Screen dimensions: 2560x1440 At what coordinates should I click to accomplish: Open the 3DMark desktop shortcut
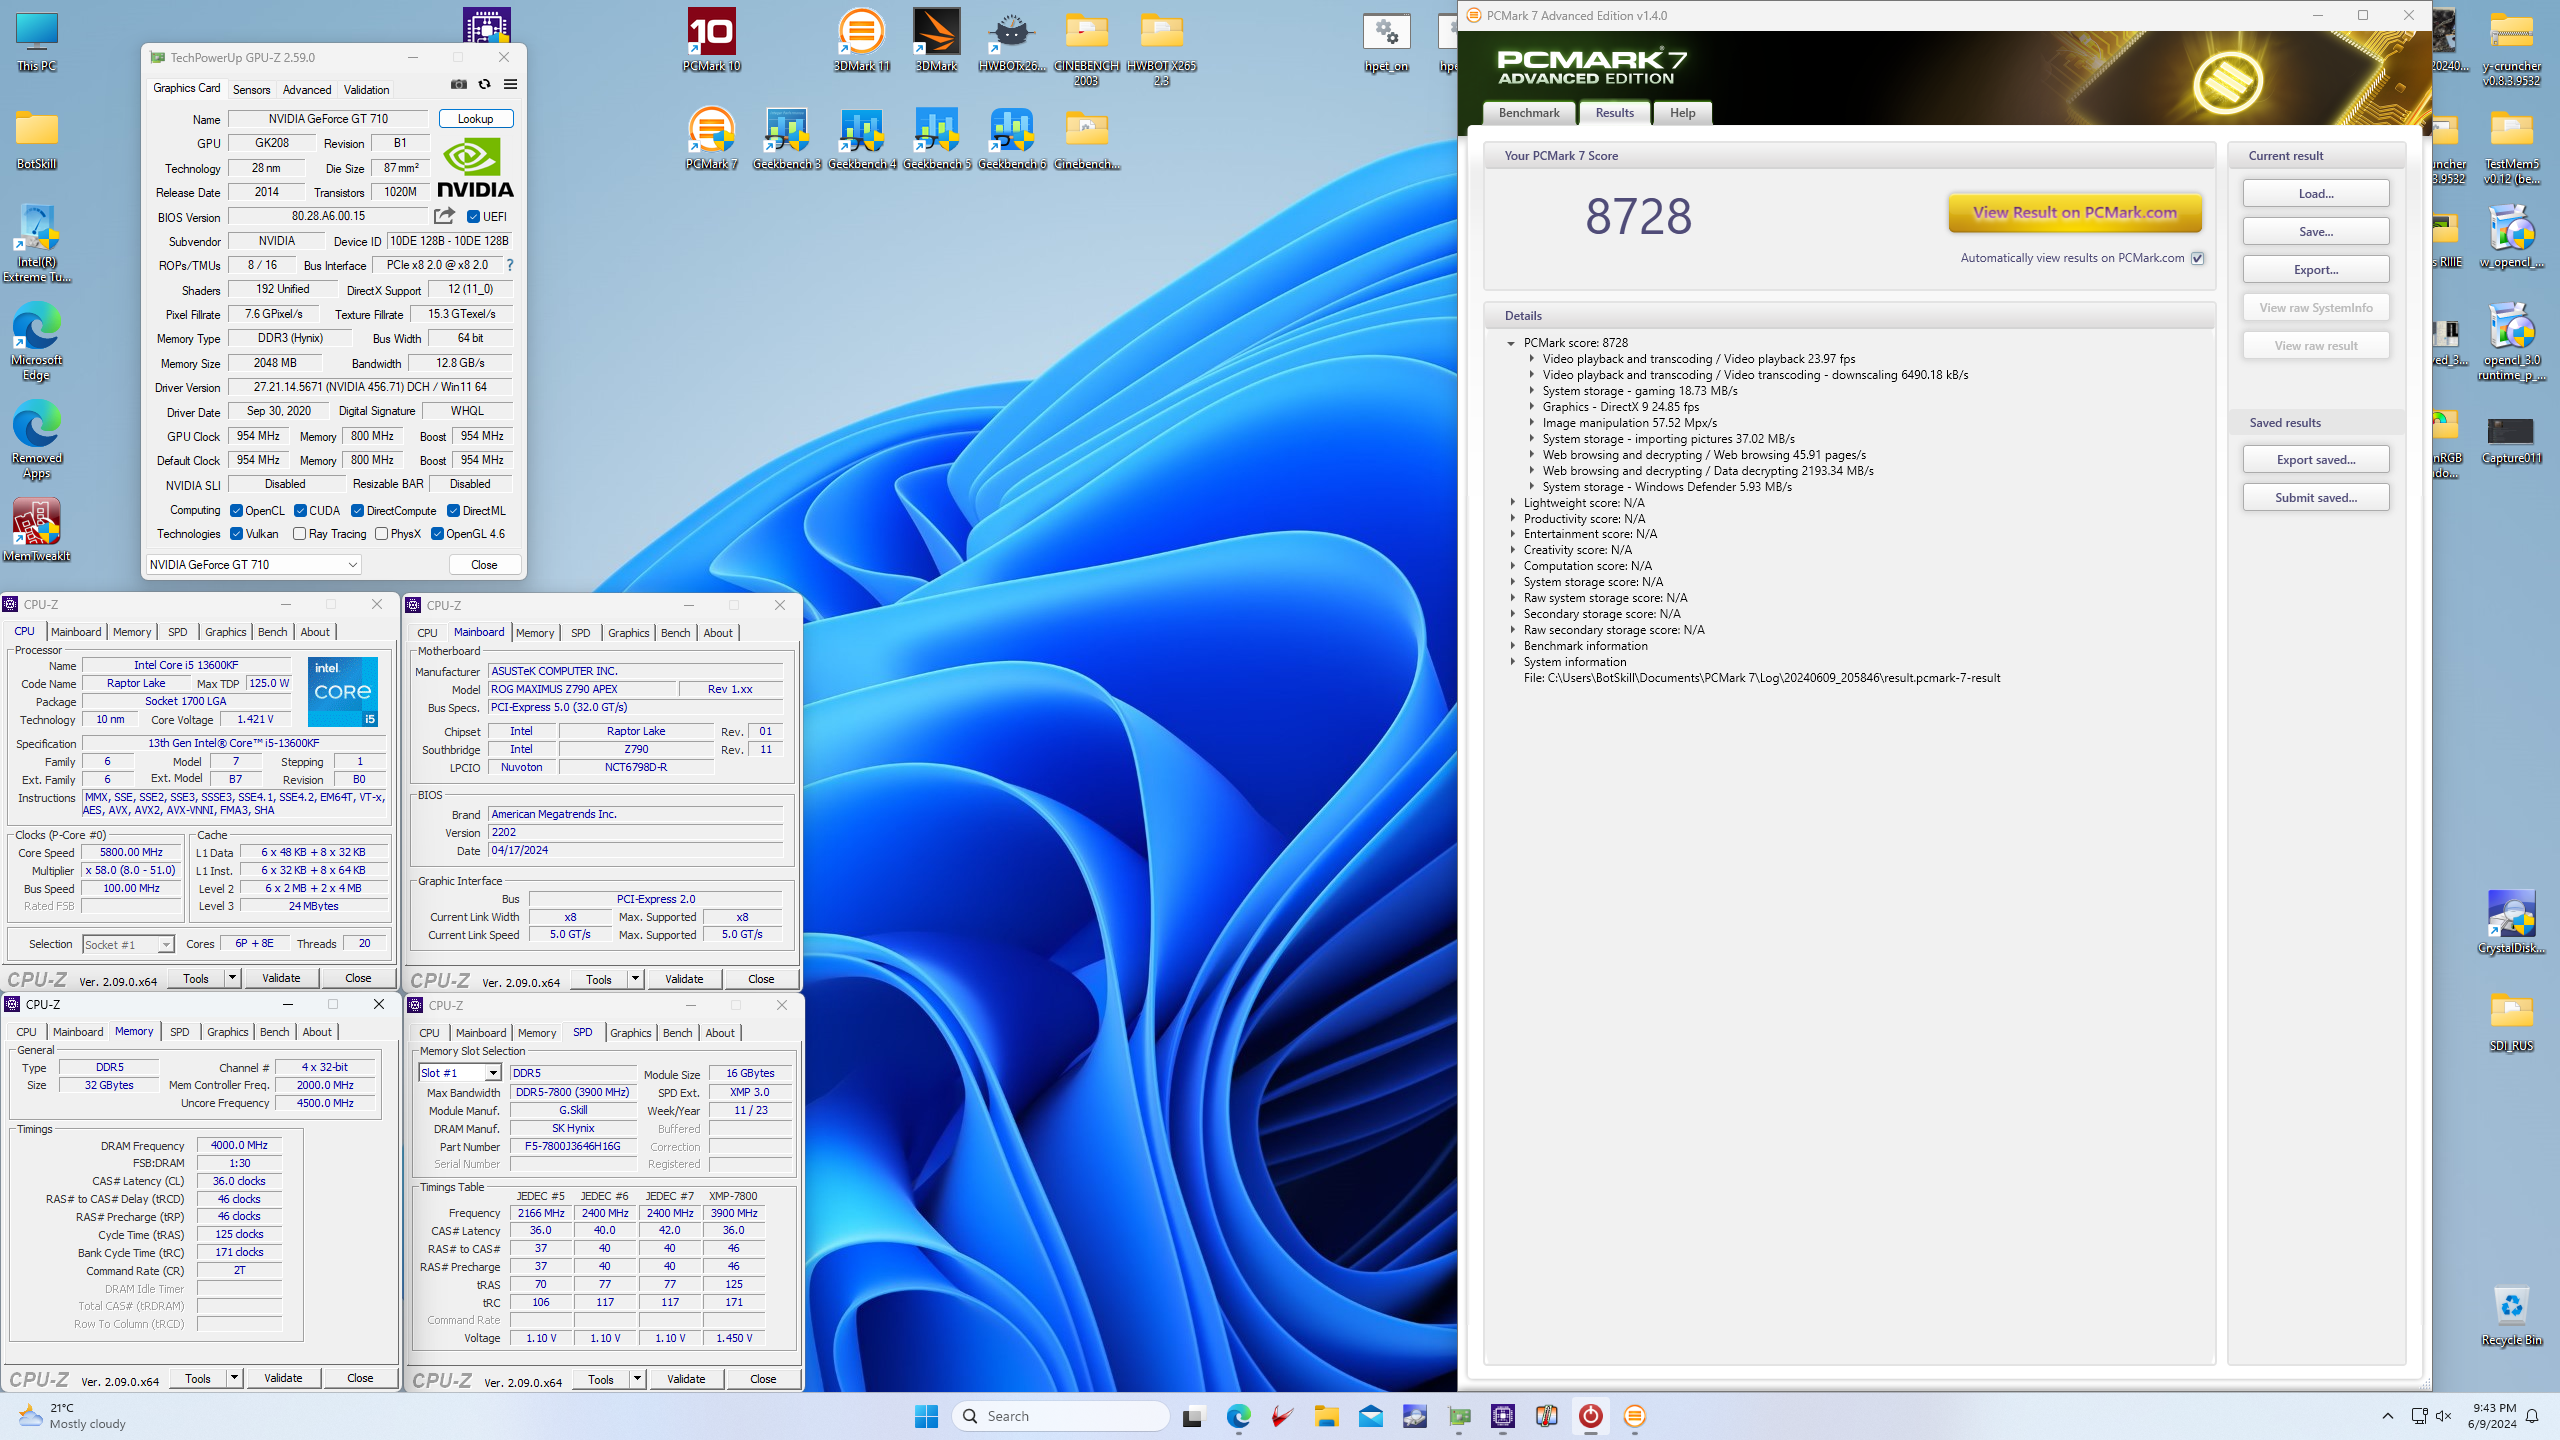[x=936, y=40]
